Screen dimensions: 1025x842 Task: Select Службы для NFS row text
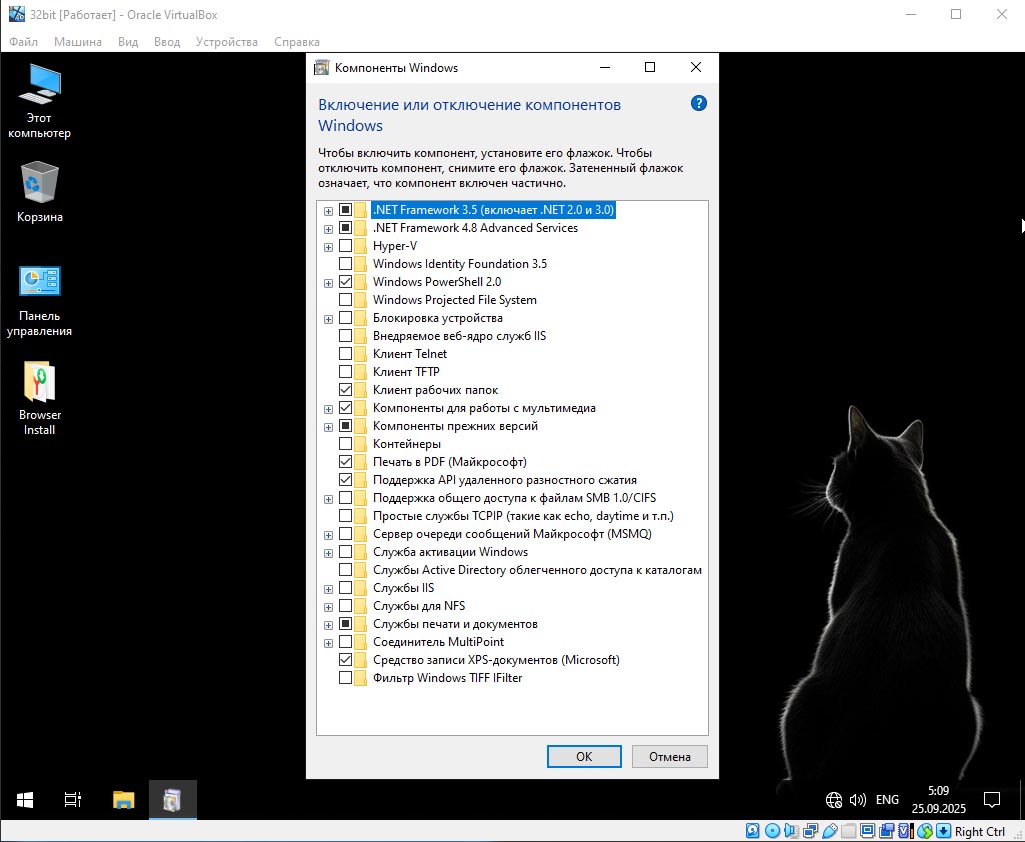(x=419, y=606)
